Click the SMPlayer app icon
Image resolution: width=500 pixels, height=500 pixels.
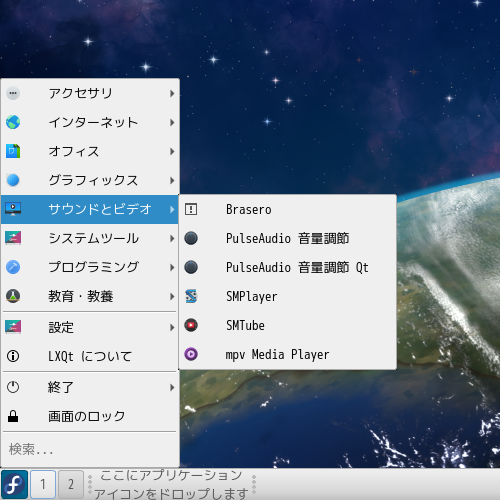[191, 296]
